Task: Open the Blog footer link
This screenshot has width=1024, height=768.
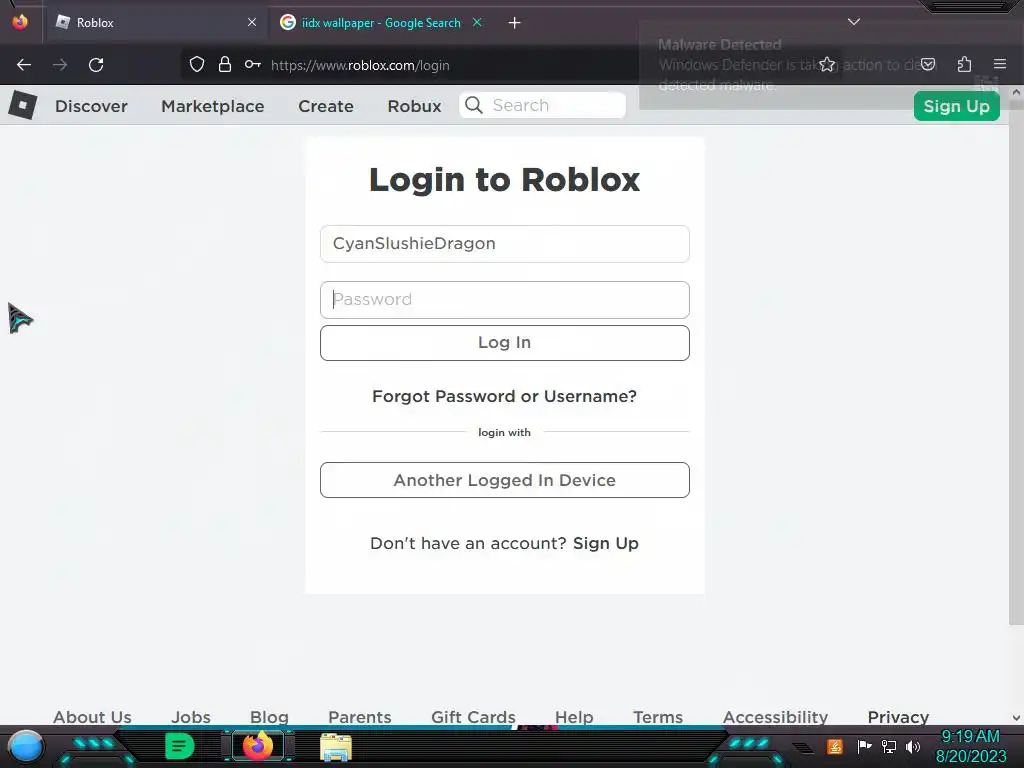Action: [269, 716]
